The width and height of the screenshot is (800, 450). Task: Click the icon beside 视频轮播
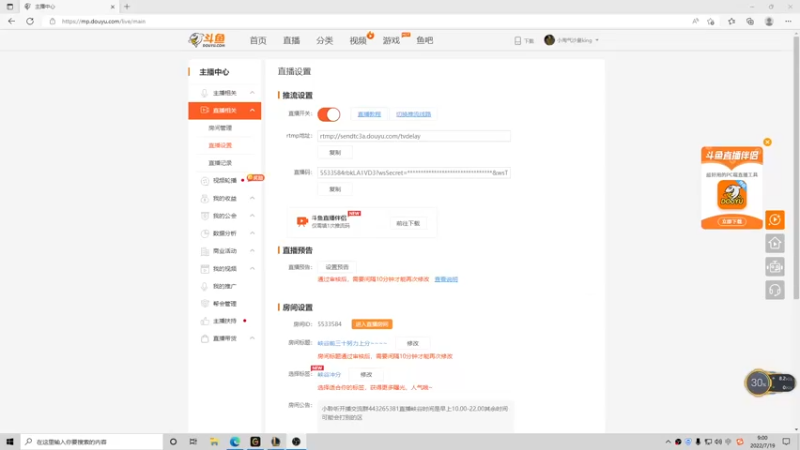pos(205,181)
